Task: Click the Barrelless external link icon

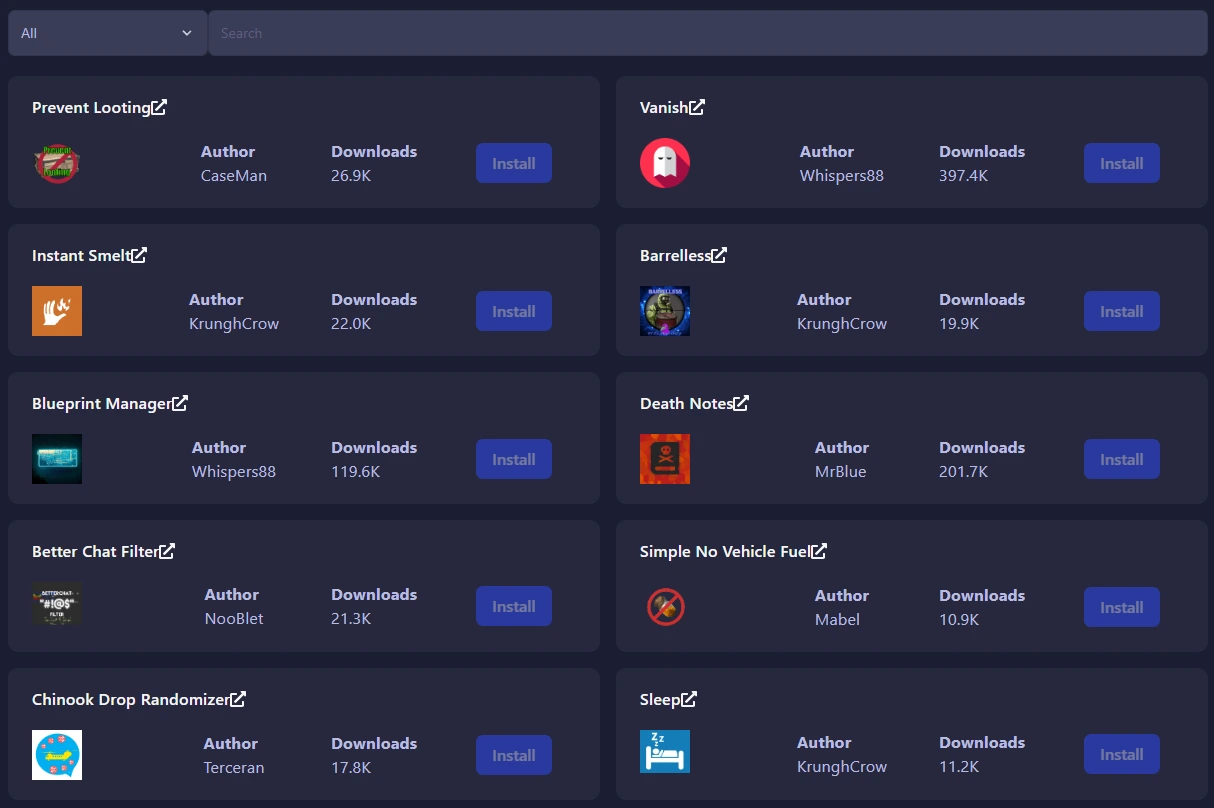Action: (719, 255)
